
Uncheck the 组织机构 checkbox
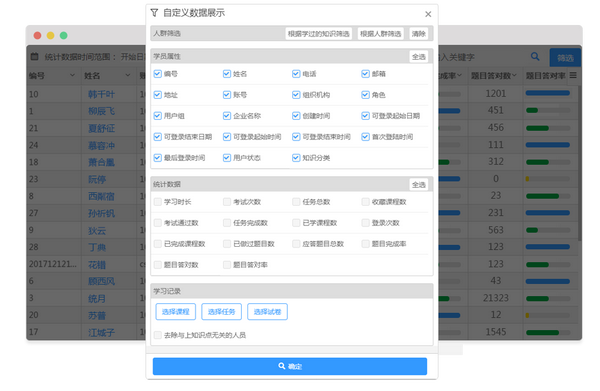click(296, 95)
